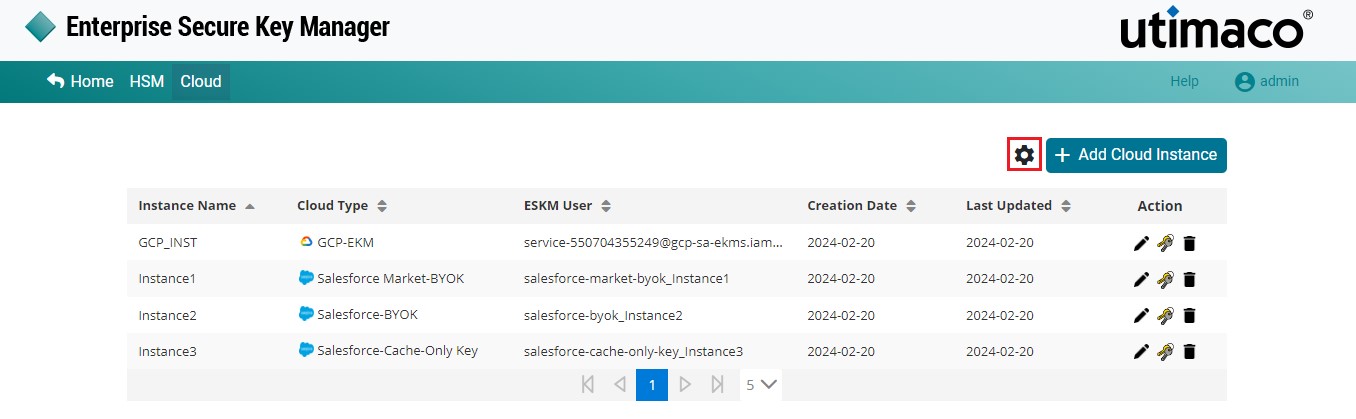Click the Utimaco logo

(1216, 30)
